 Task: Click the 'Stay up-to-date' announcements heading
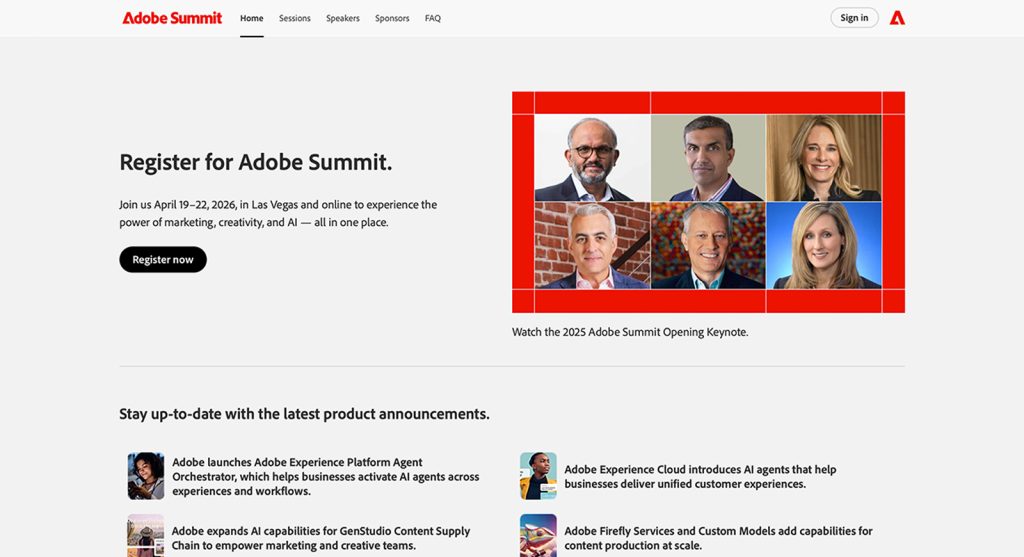[x=304, y=414]
